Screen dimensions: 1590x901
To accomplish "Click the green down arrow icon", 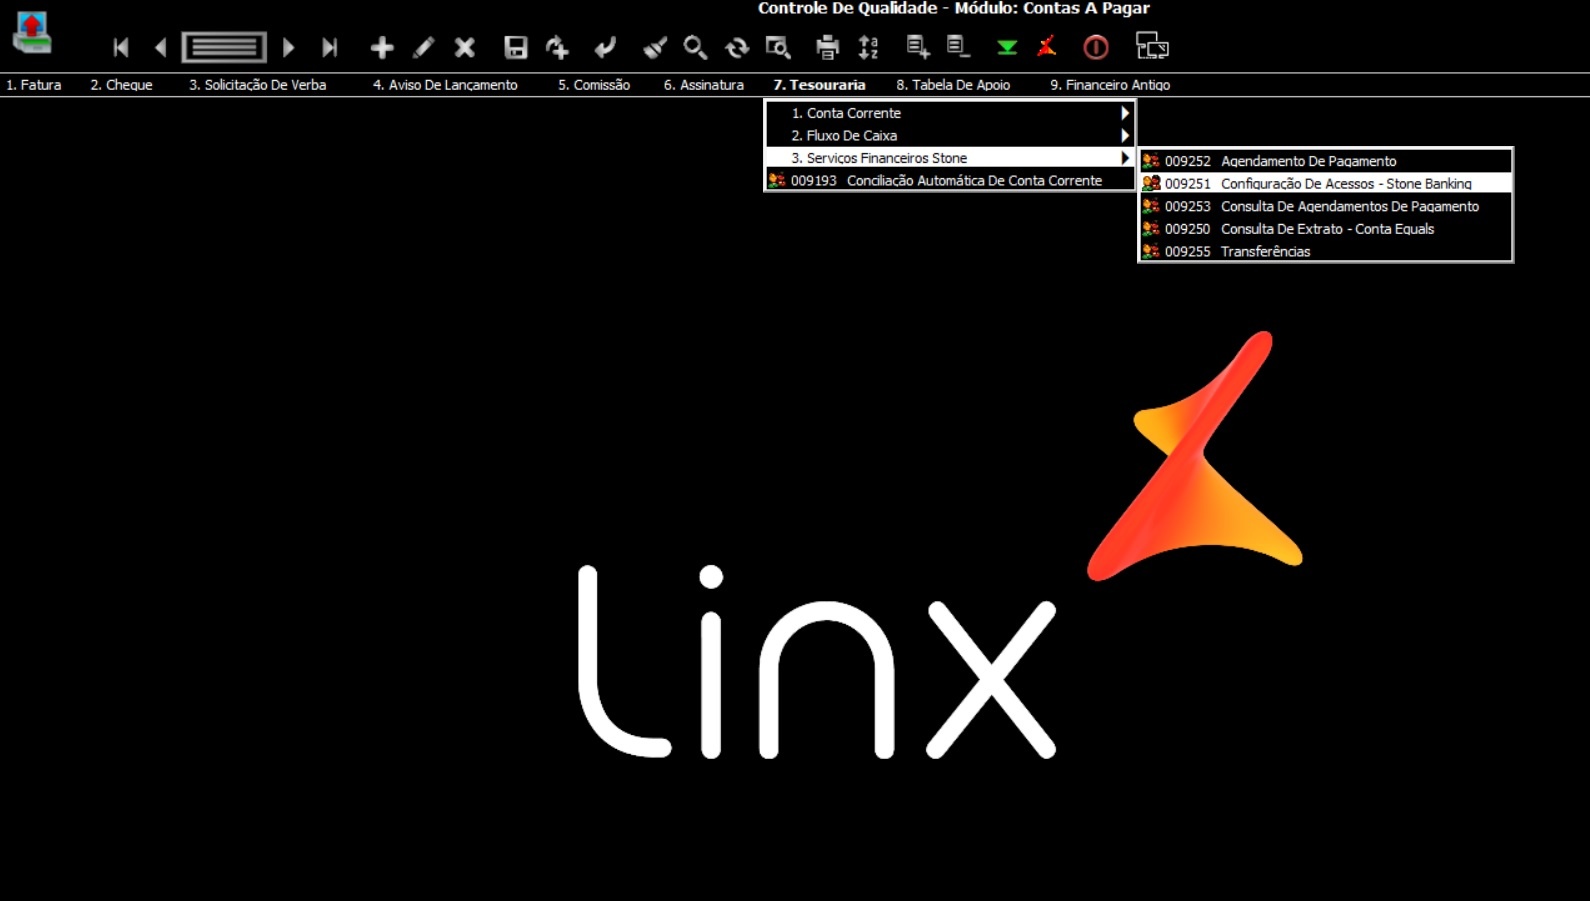I will pyautogui.click(x=1007, y=47).
